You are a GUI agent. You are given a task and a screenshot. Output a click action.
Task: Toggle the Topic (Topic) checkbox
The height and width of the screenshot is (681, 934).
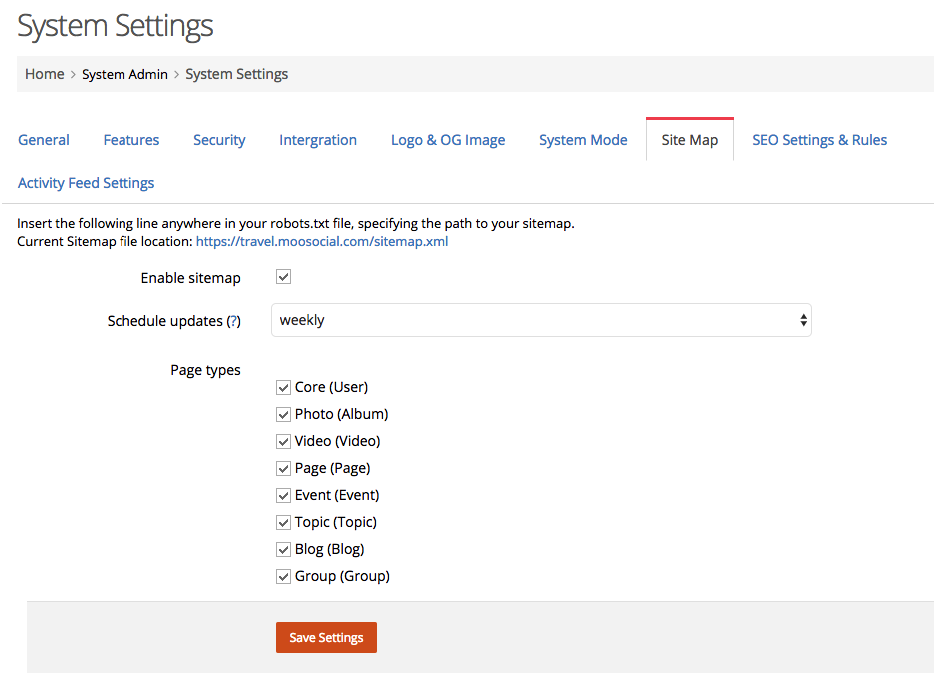284,523
